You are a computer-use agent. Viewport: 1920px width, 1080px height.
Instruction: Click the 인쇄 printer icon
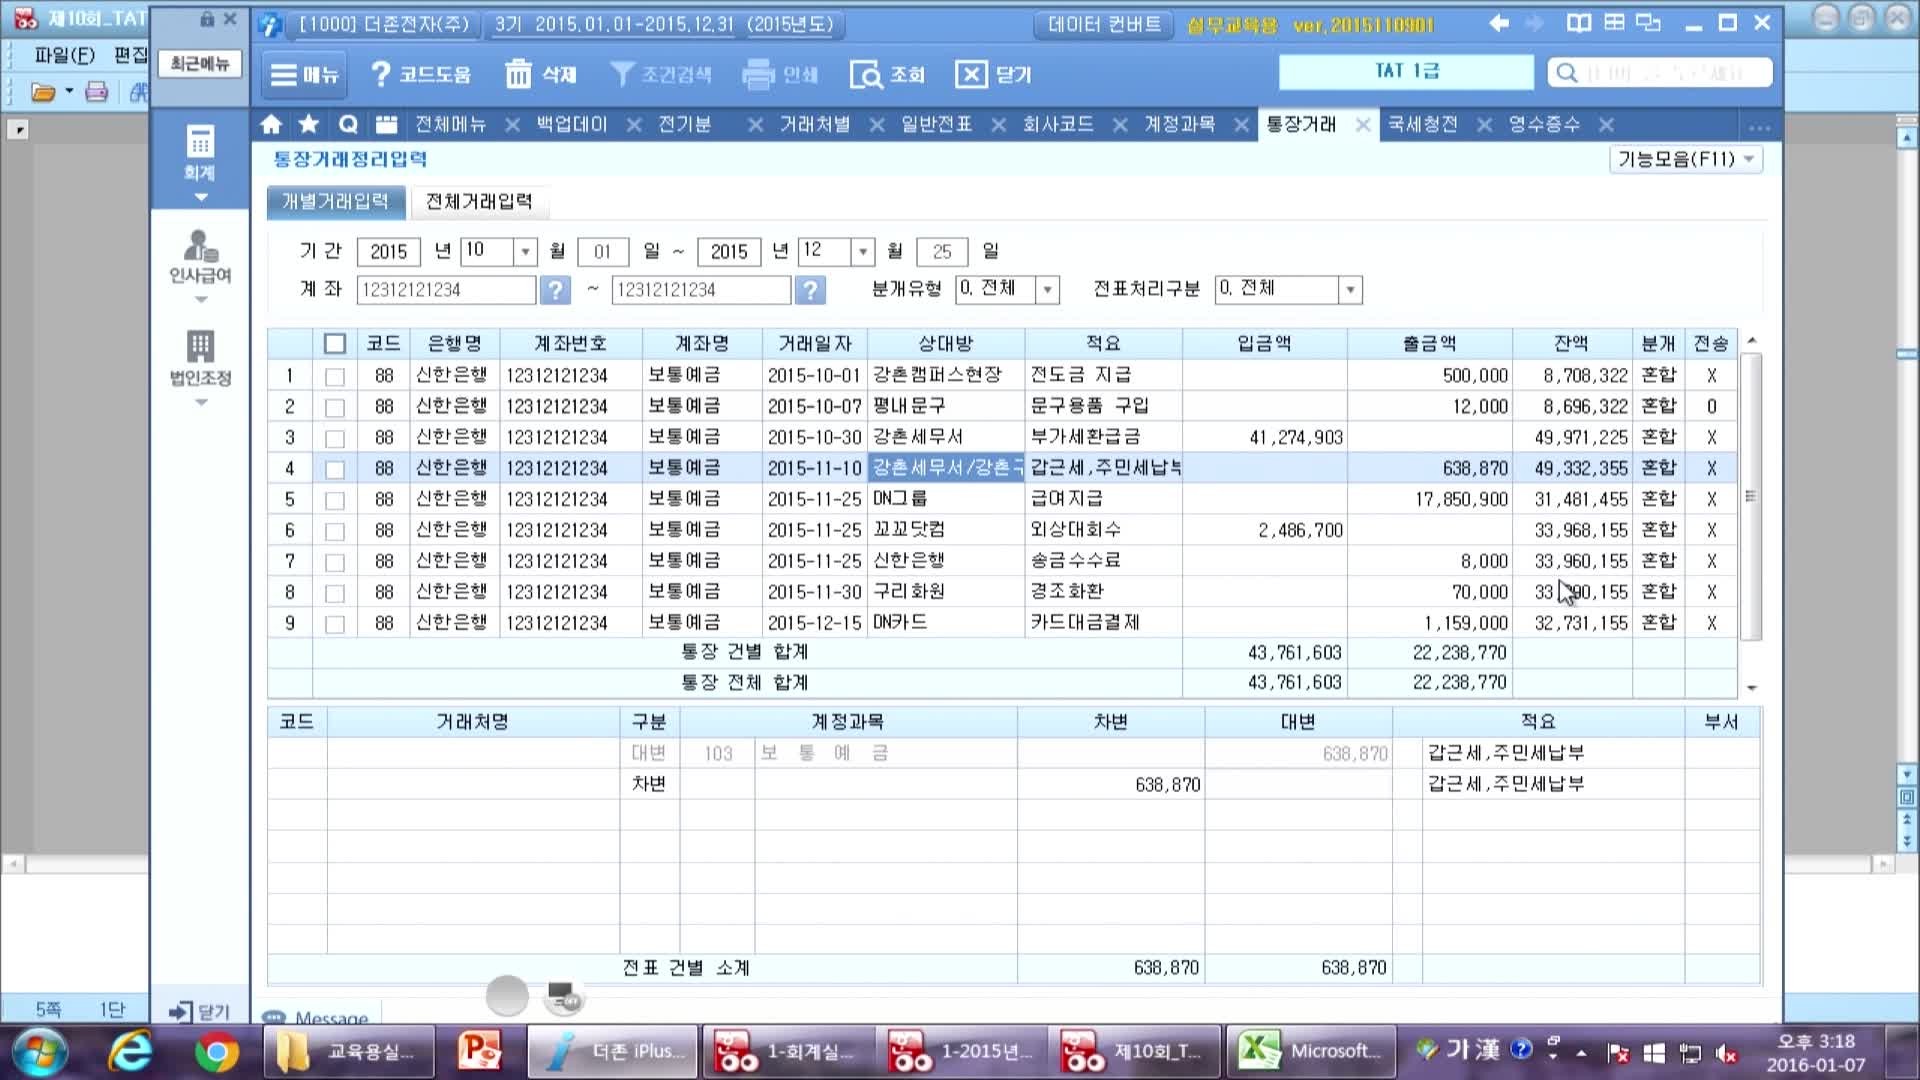tap(759, 74)
